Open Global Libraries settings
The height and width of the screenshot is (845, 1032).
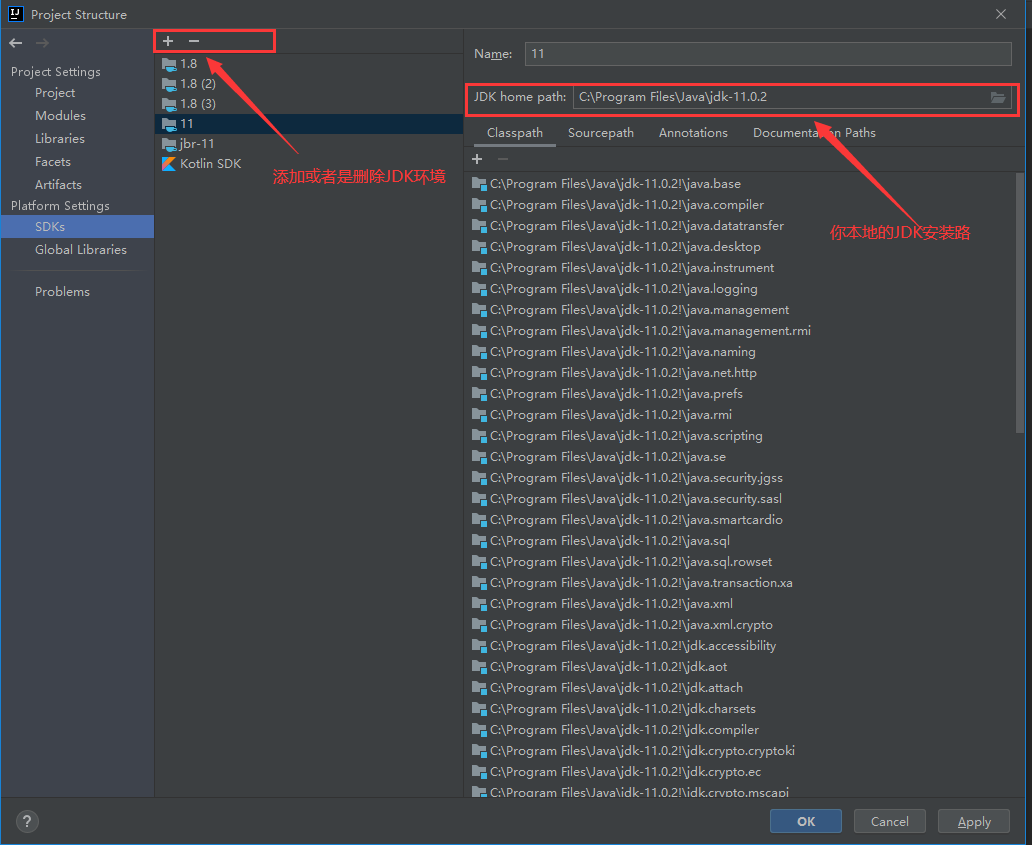click(80, 250)
